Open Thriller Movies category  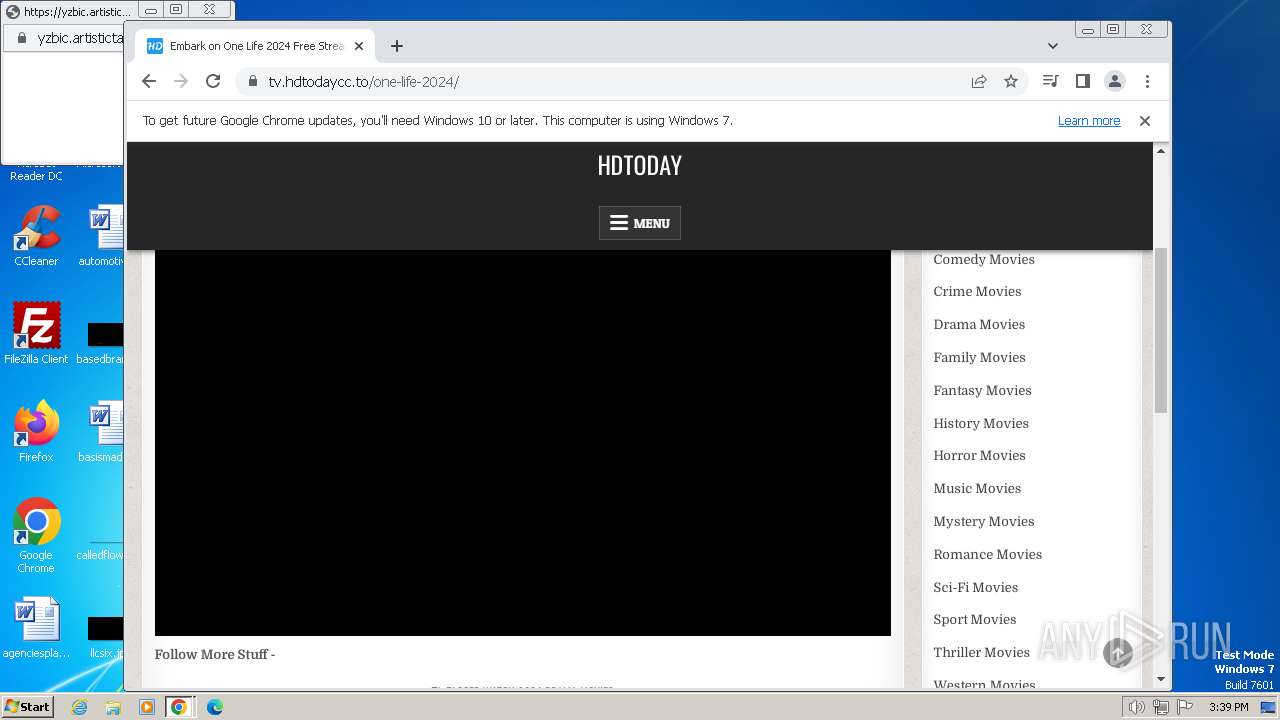pyautogui.click(x=981, y=652)
